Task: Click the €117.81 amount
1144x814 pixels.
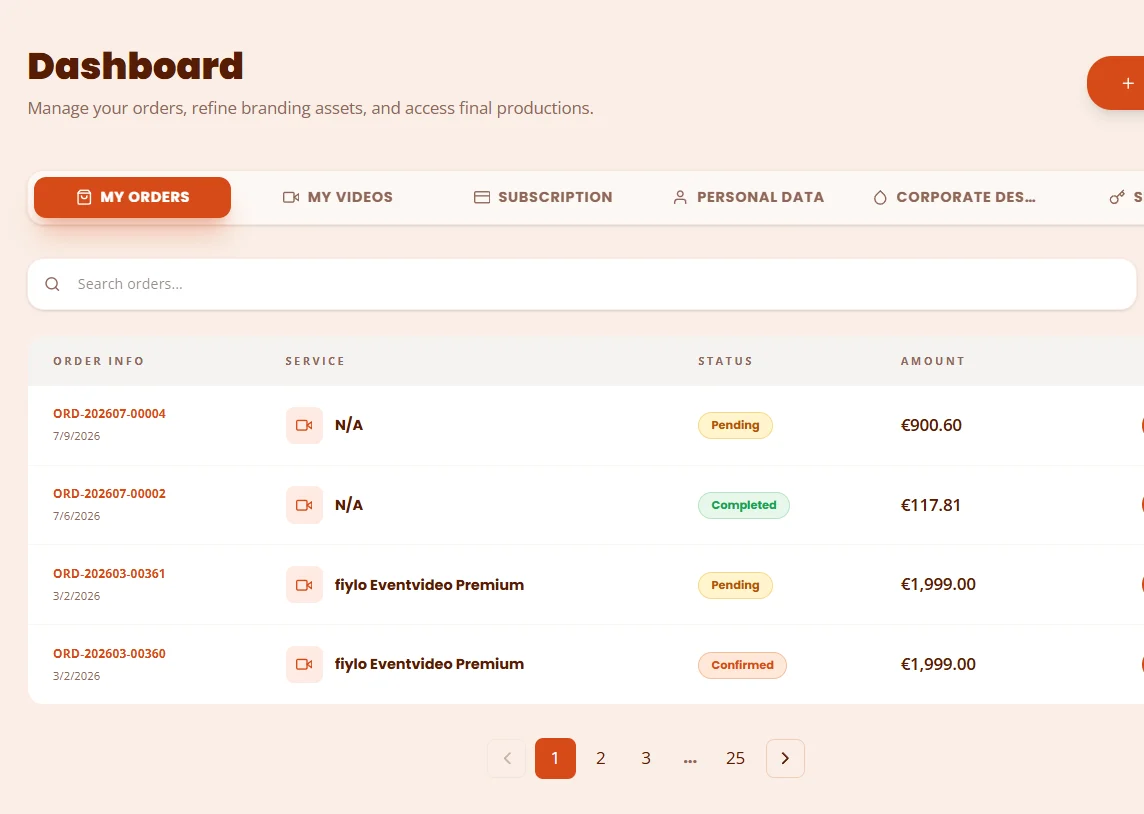Action: 931,505
